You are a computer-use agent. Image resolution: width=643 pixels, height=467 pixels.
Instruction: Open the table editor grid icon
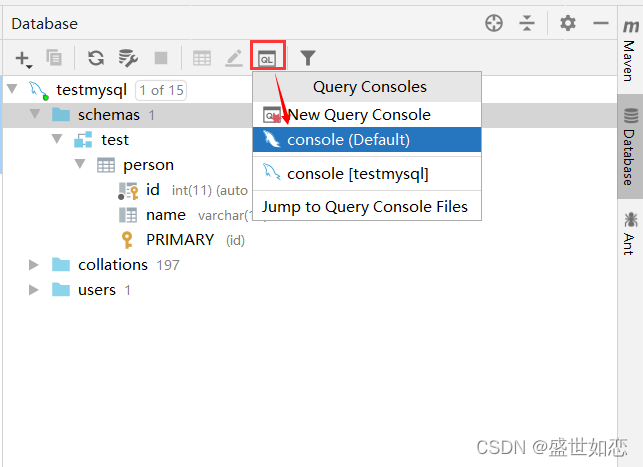coord(202,58)
